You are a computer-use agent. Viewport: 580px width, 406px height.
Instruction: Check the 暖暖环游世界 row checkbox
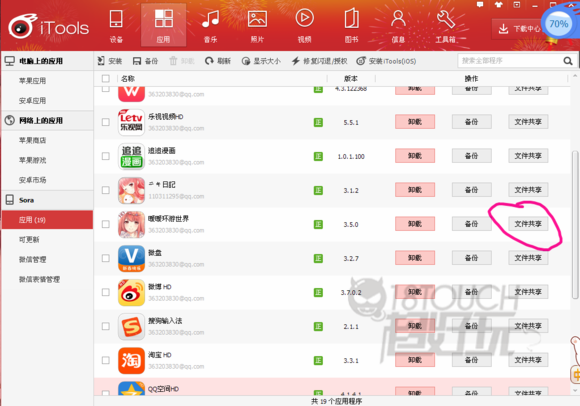(x=106, y=224)
